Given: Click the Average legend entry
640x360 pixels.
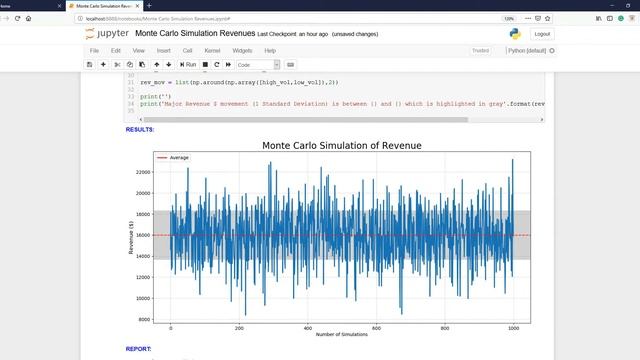Looking at the screenshot, I should tap(173, 158).
